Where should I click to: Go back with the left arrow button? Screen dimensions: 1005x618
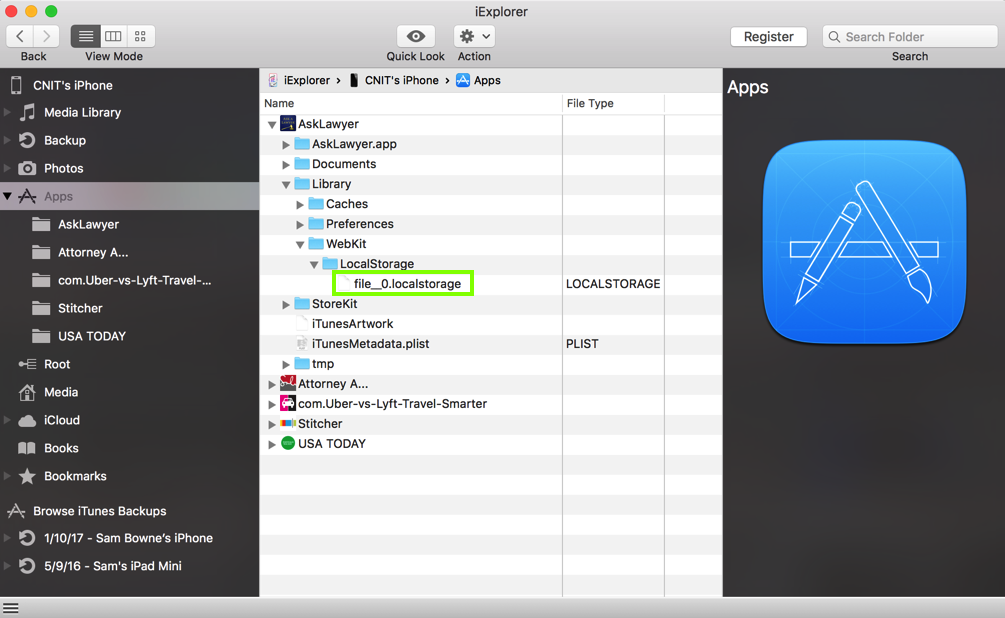[x=20, y=37]
